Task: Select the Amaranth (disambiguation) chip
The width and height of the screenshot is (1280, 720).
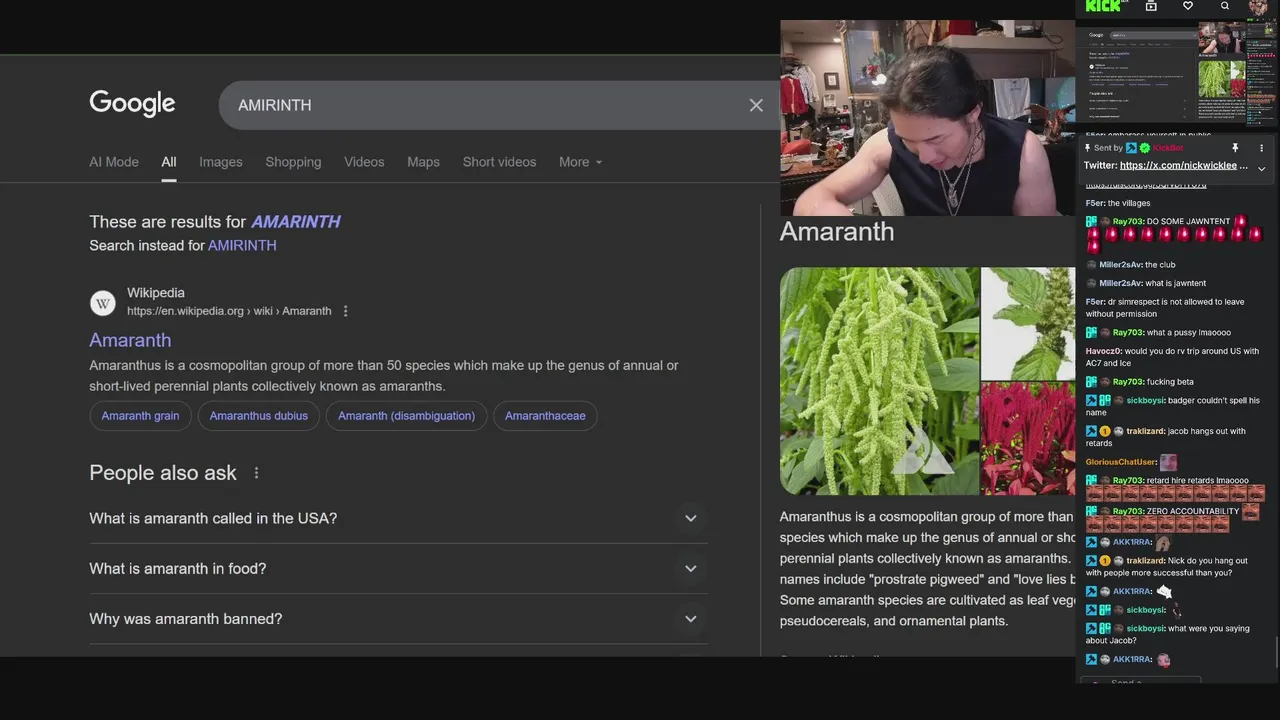Action: coord(406,416)
